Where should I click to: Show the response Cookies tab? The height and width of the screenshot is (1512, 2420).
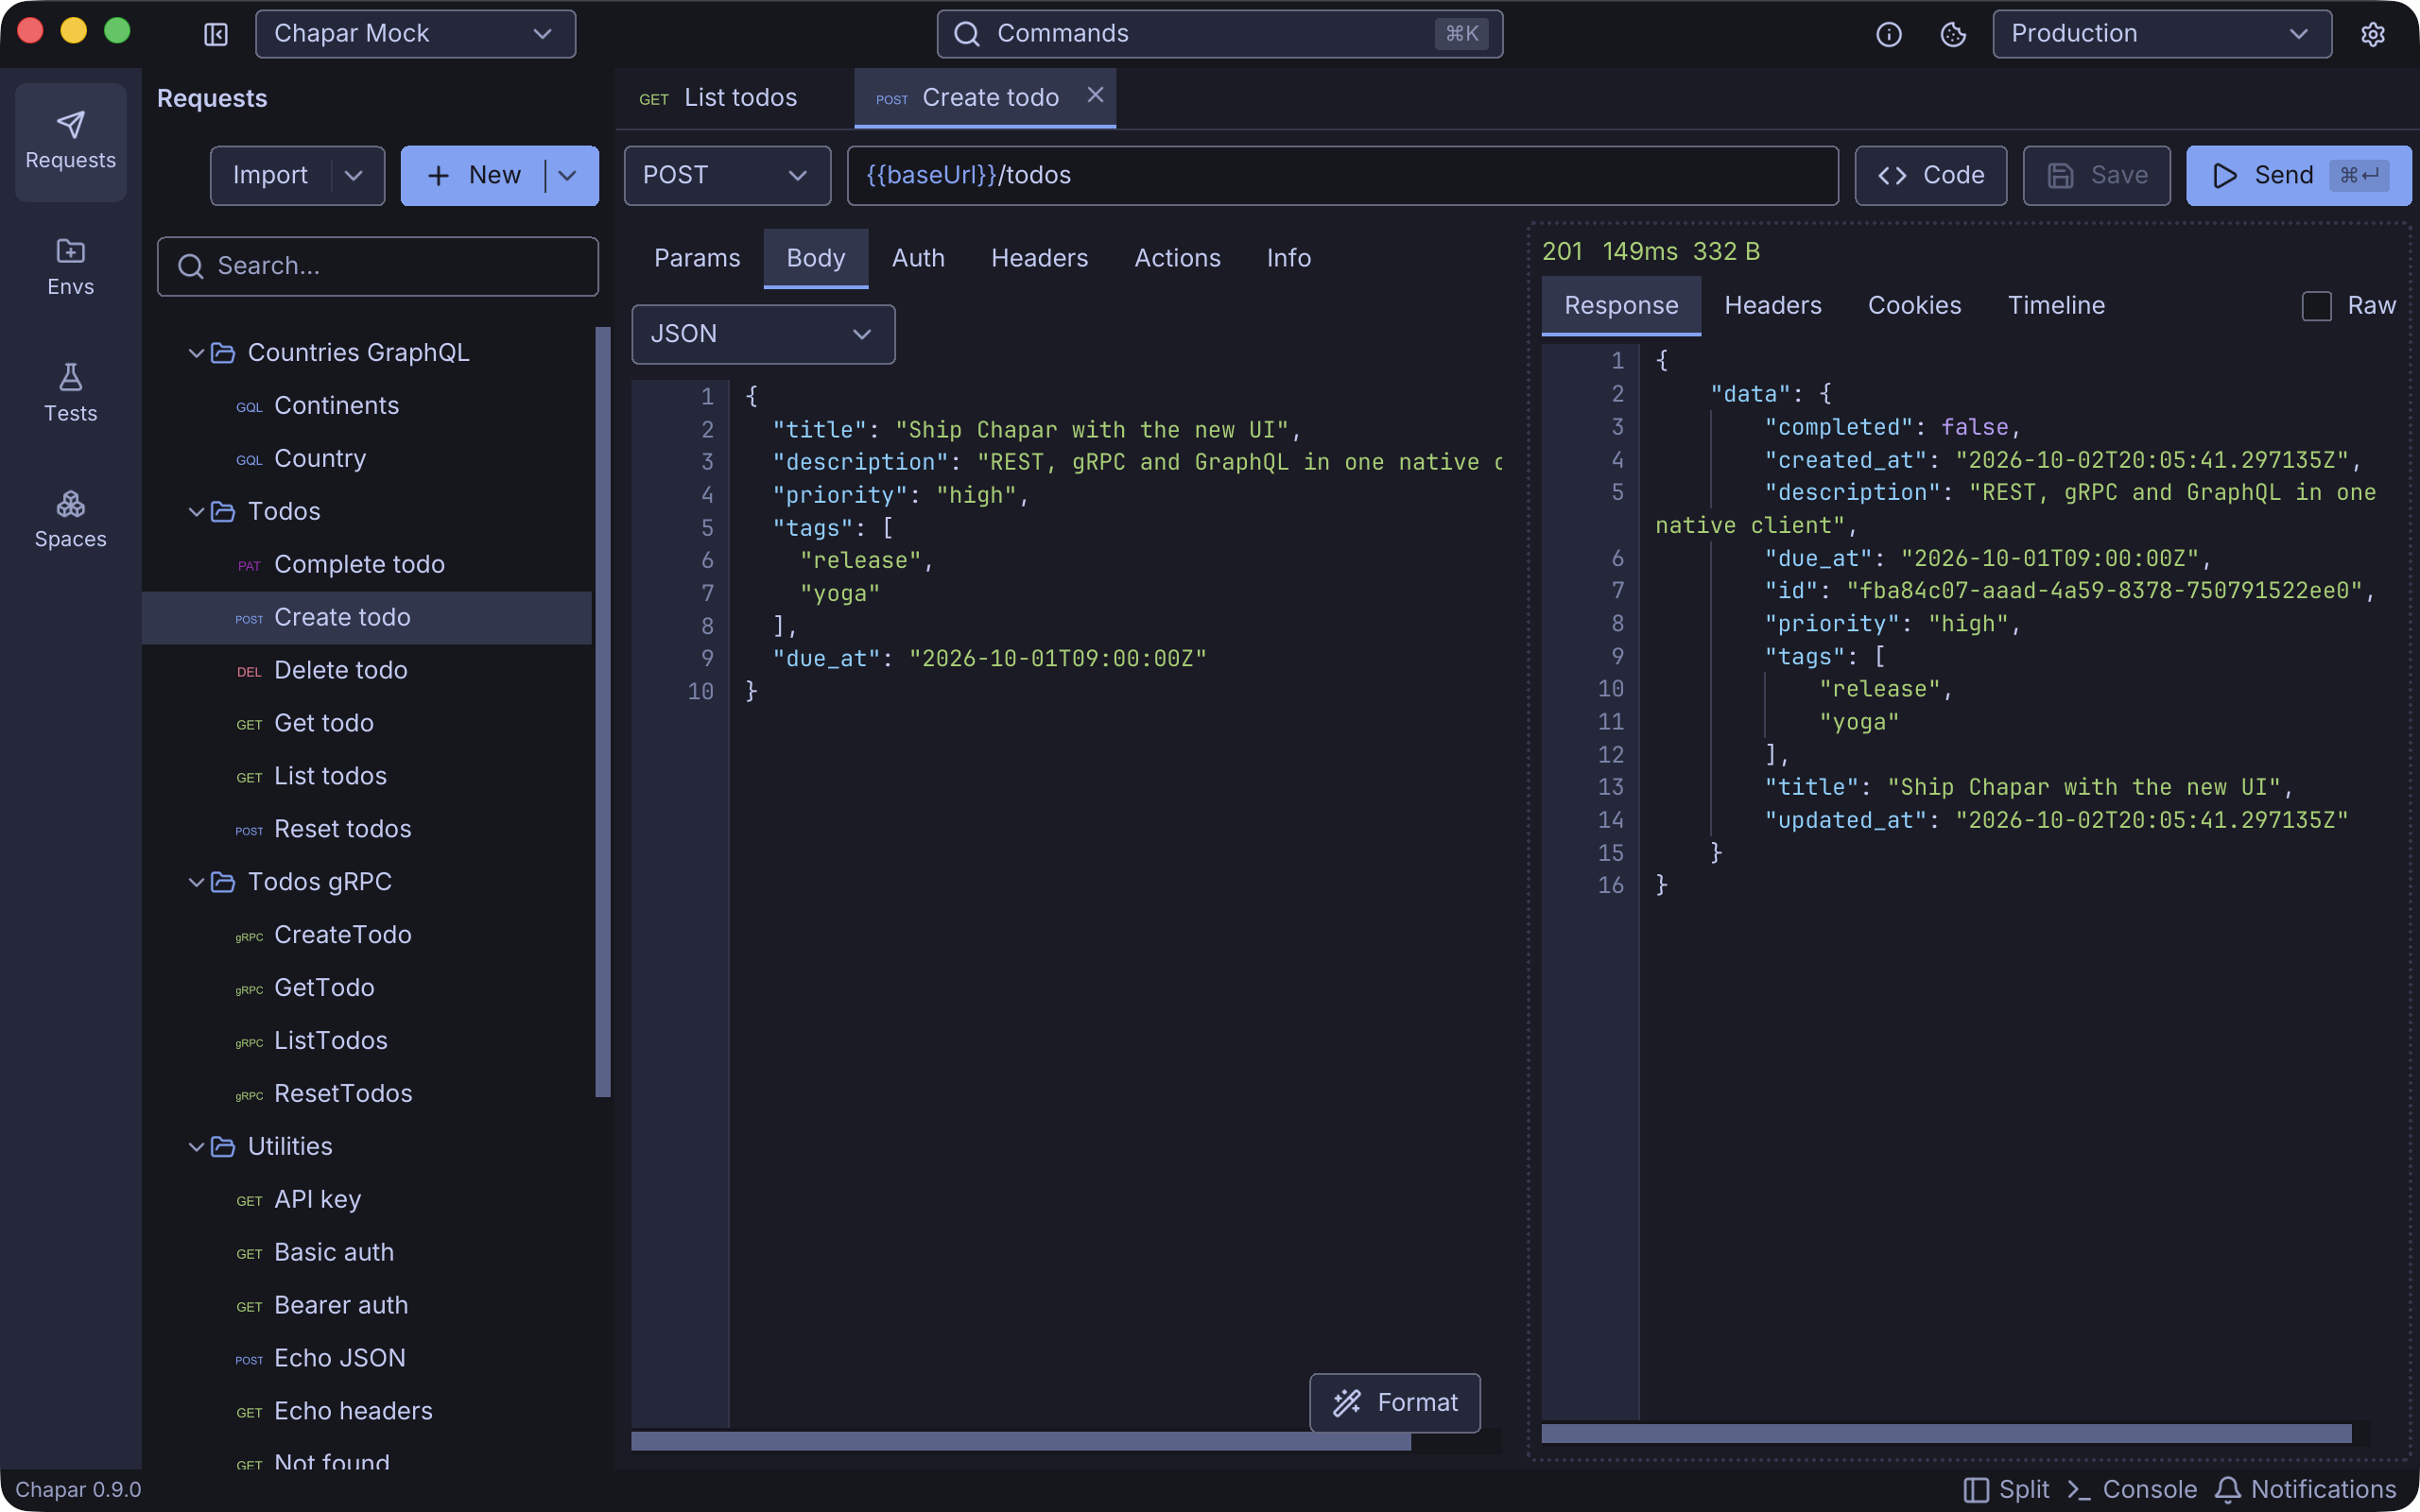tap(1914, 306)
